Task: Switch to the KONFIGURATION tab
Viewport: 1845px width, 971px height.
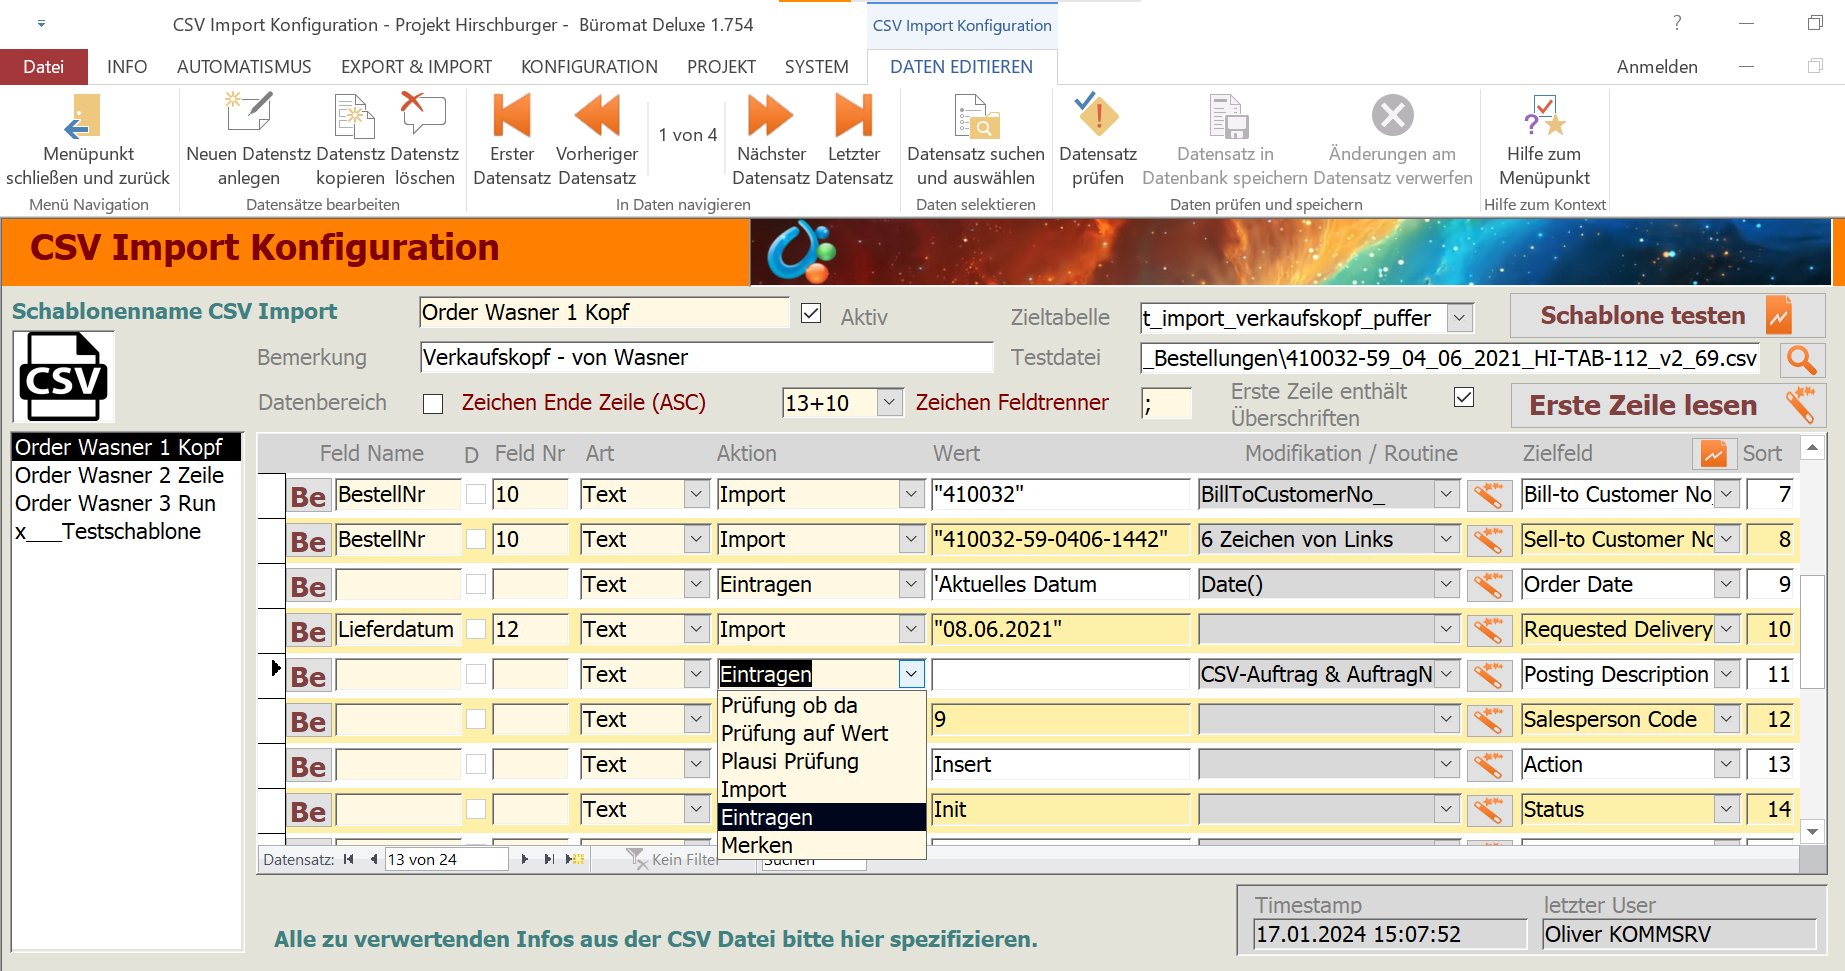Action: (589, 67)
